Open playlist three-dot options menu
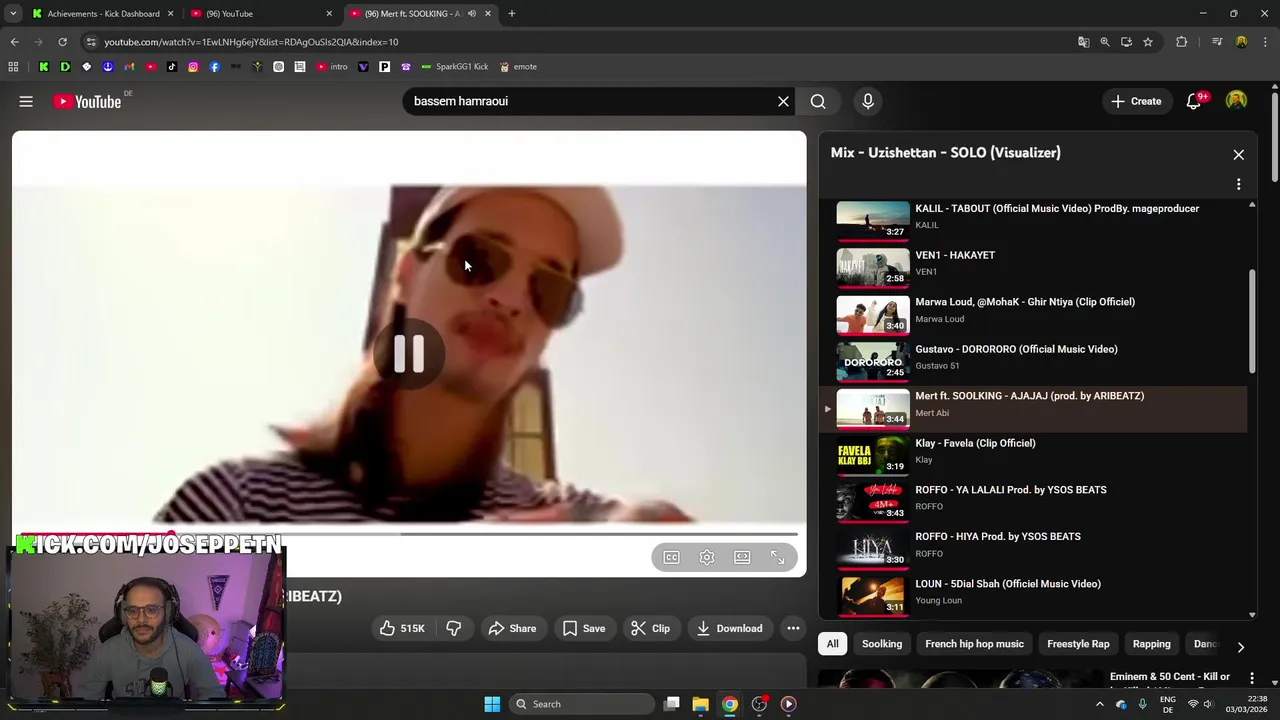1280x720 pixels. (1239, 184)
